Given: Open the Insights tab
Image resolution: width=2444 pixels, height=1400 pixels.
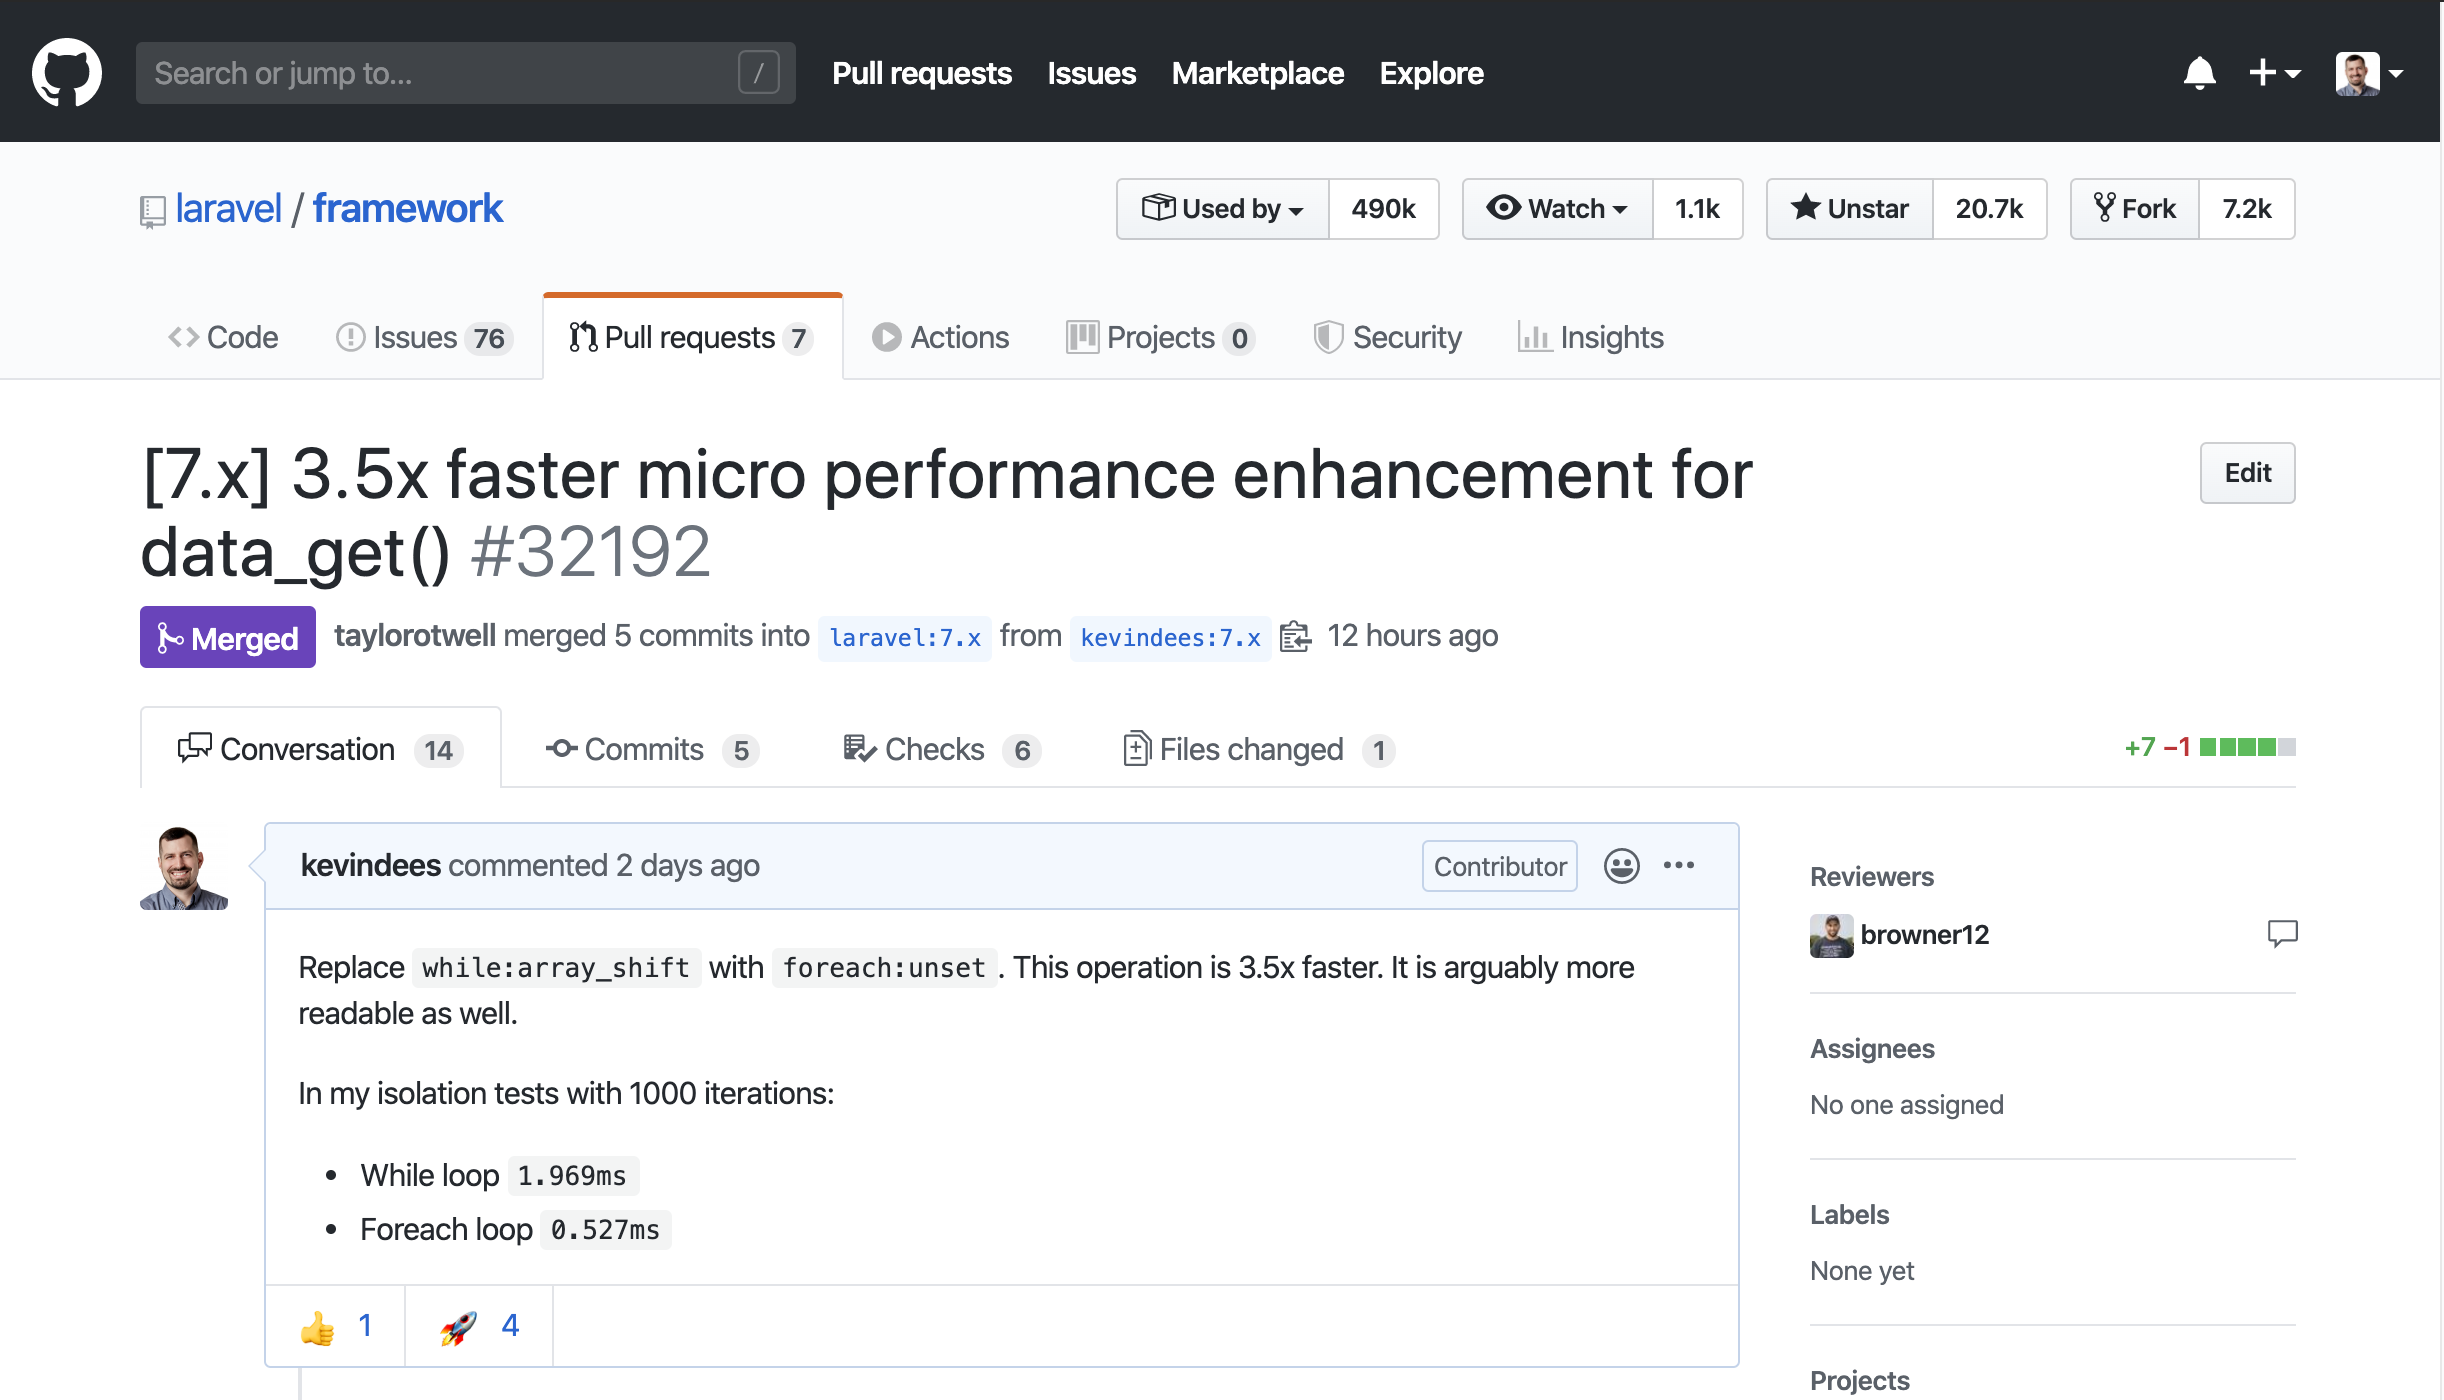Looking at the screenshot, I should click(1590, 337).
